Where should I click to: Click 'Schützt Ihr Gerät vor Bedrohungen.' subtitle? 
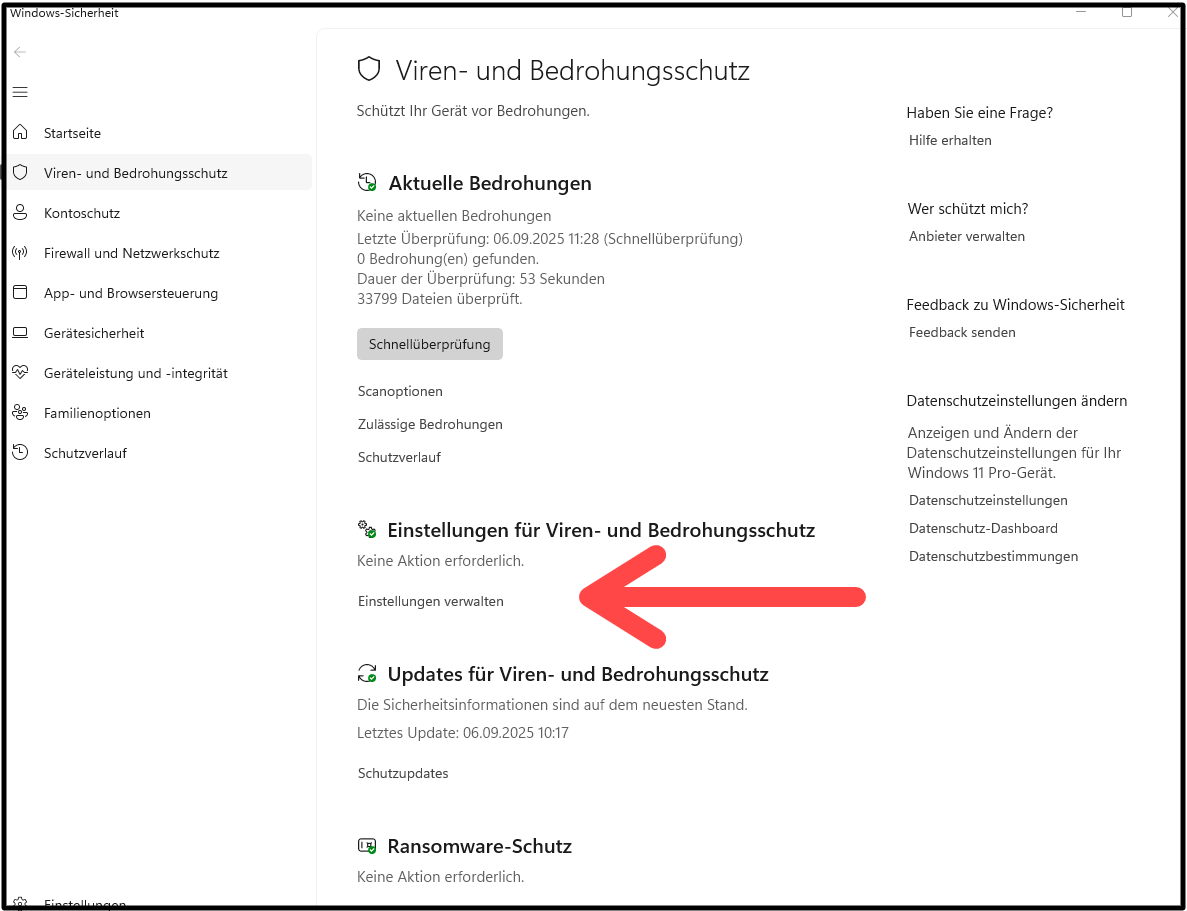(473, 111)
